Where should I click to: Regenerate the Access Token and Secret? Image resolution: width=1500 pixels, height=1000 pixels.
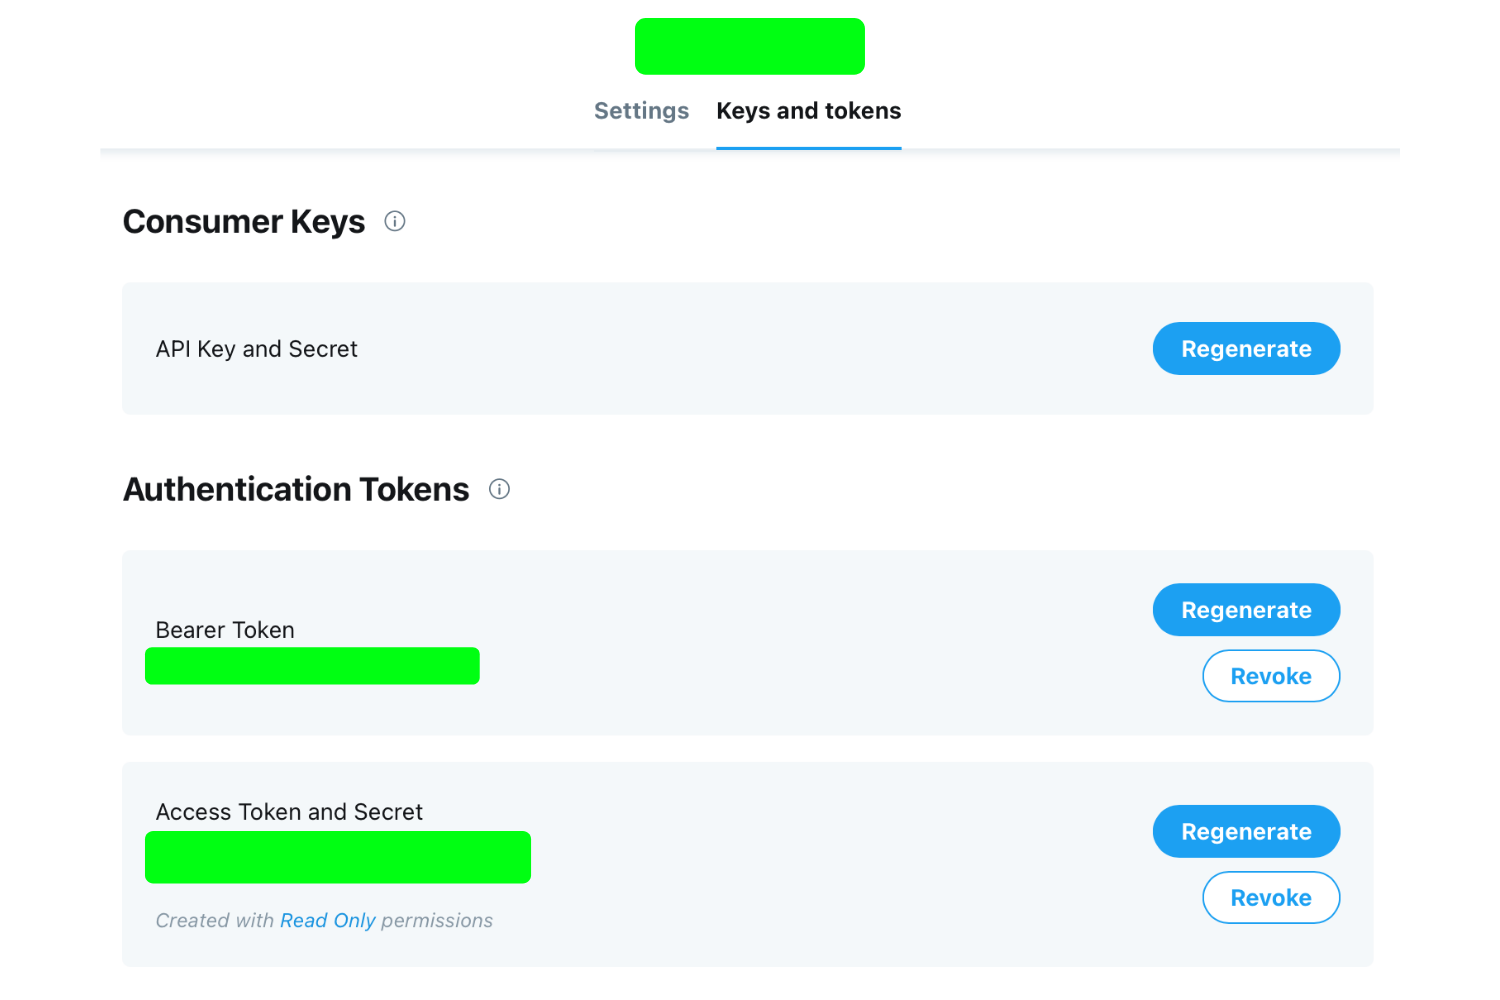pyautogui.click(x=1245, y=832)
